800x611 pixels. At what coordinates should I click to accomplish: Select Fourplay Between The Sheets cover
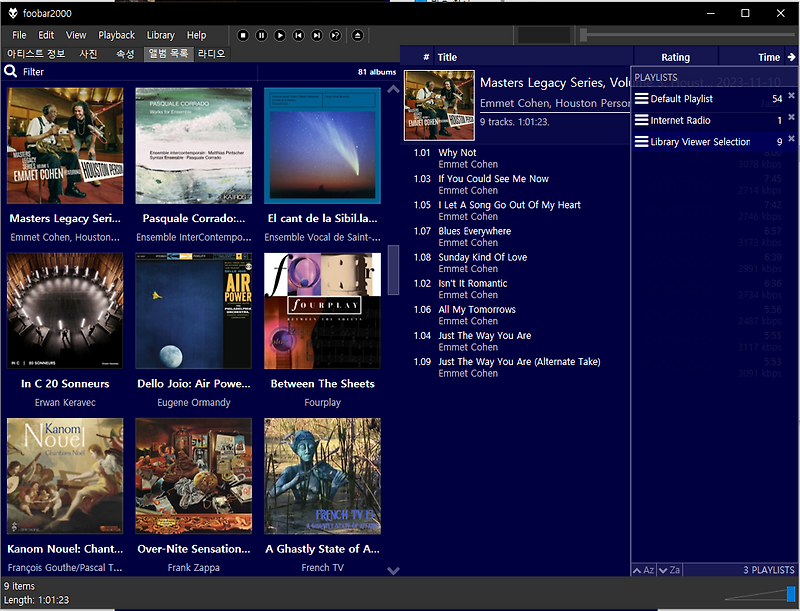pyautogui.click(x=322, y=311)
